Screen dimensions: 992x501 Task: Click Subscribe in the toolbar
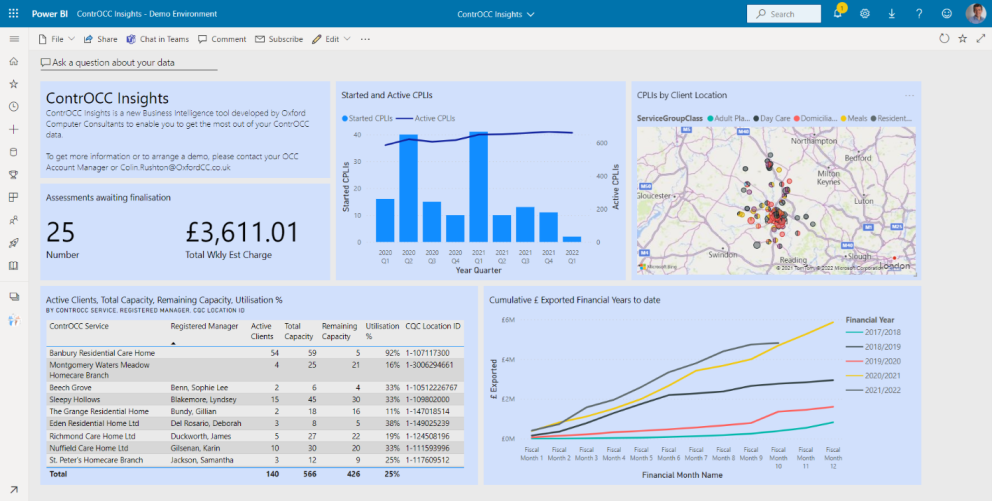[x=279, y=39]
